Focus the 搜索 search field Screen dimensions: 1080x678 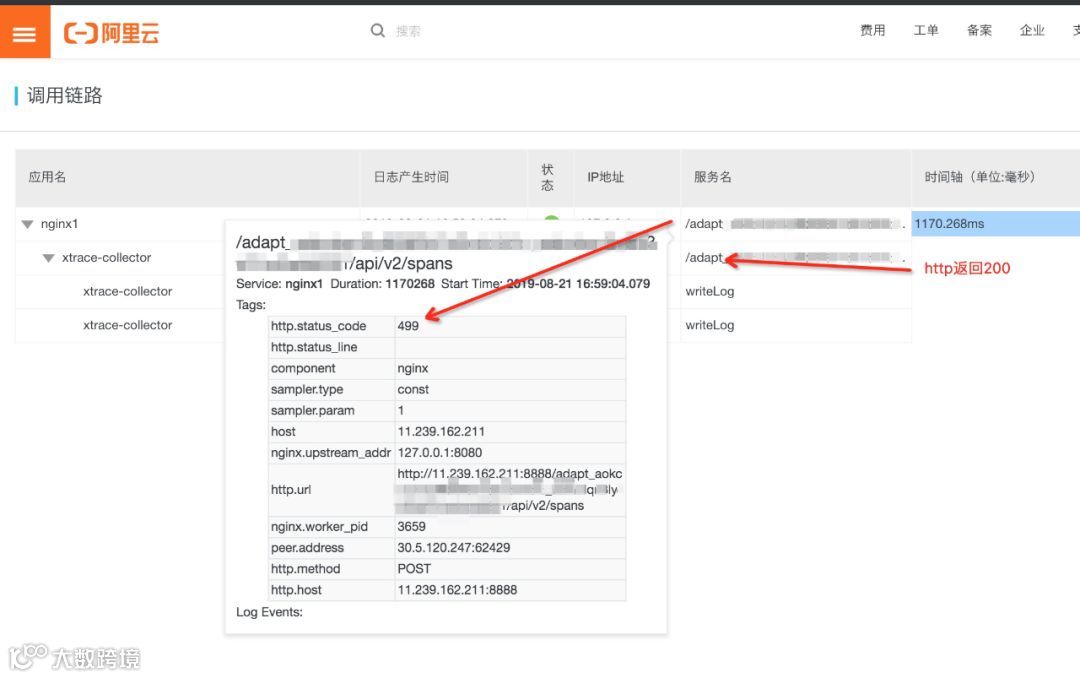(408, 31)
